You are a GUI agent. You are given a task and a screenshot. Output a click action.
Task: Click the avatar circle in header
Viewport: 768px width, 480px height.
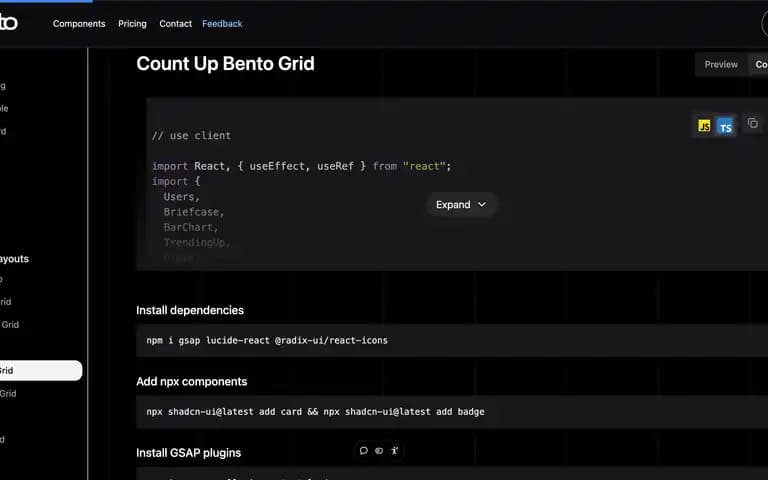(x=765, y=24)
